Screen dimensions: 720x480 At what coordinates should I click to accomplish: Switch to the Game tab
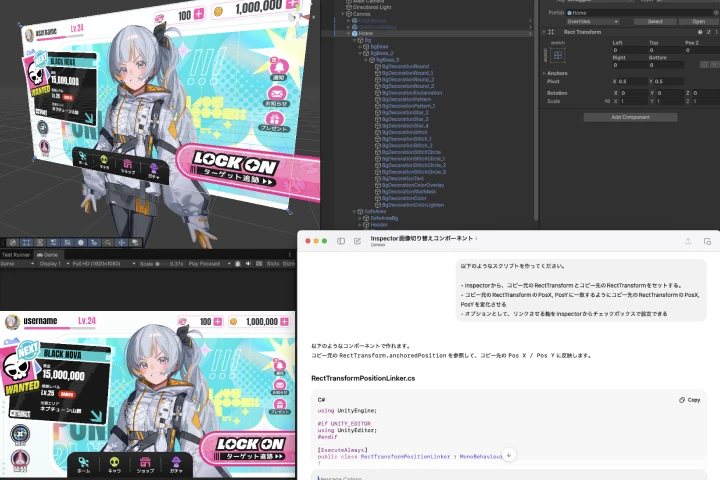click(48, 254)
